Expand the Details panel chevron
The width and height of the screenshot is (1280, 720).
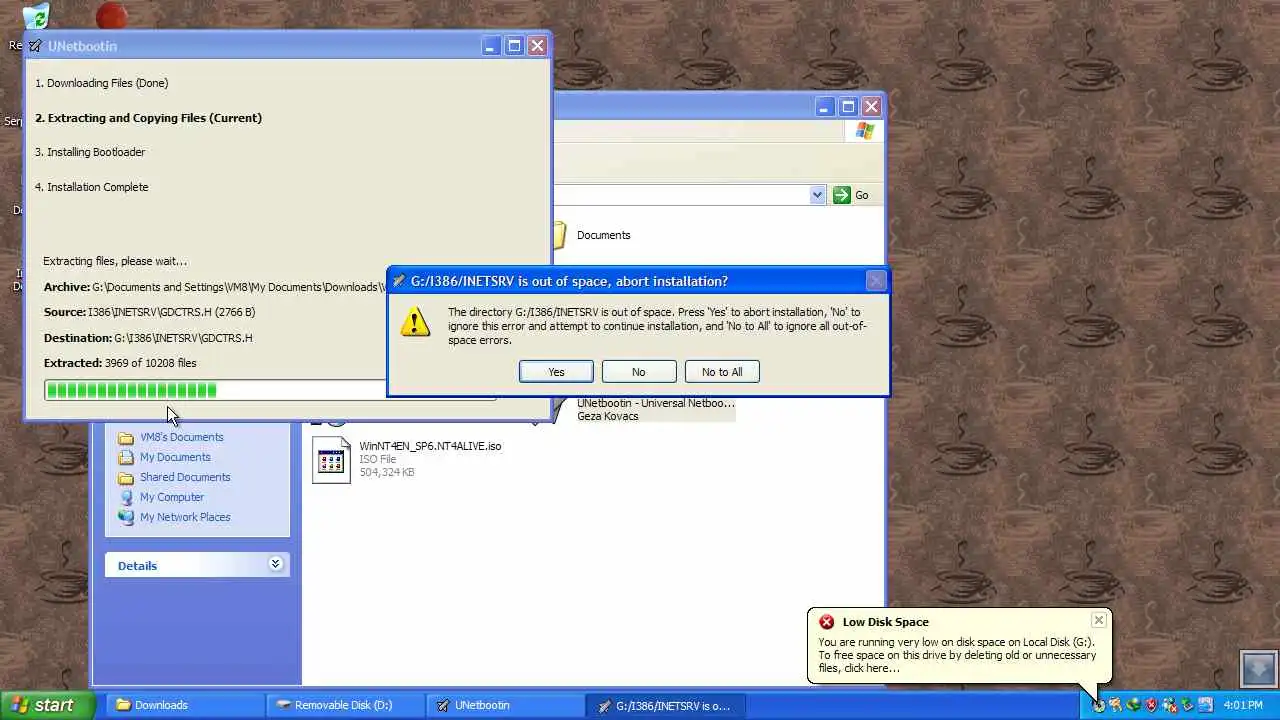(x=275, y=565)
